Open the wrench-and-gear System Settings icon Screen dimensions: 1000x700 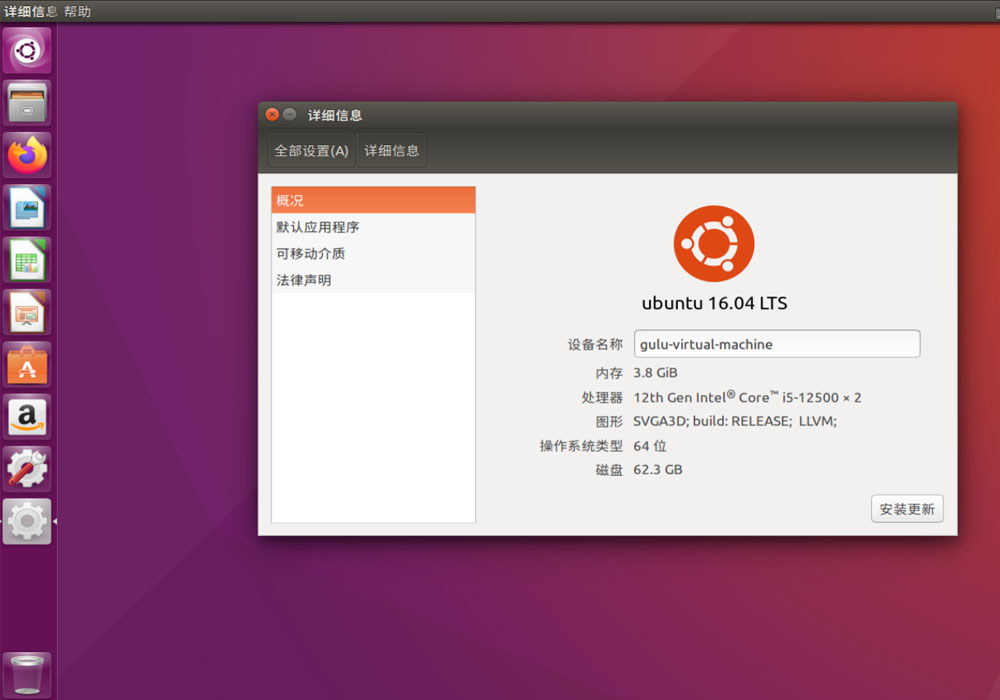tap(27, 469)
